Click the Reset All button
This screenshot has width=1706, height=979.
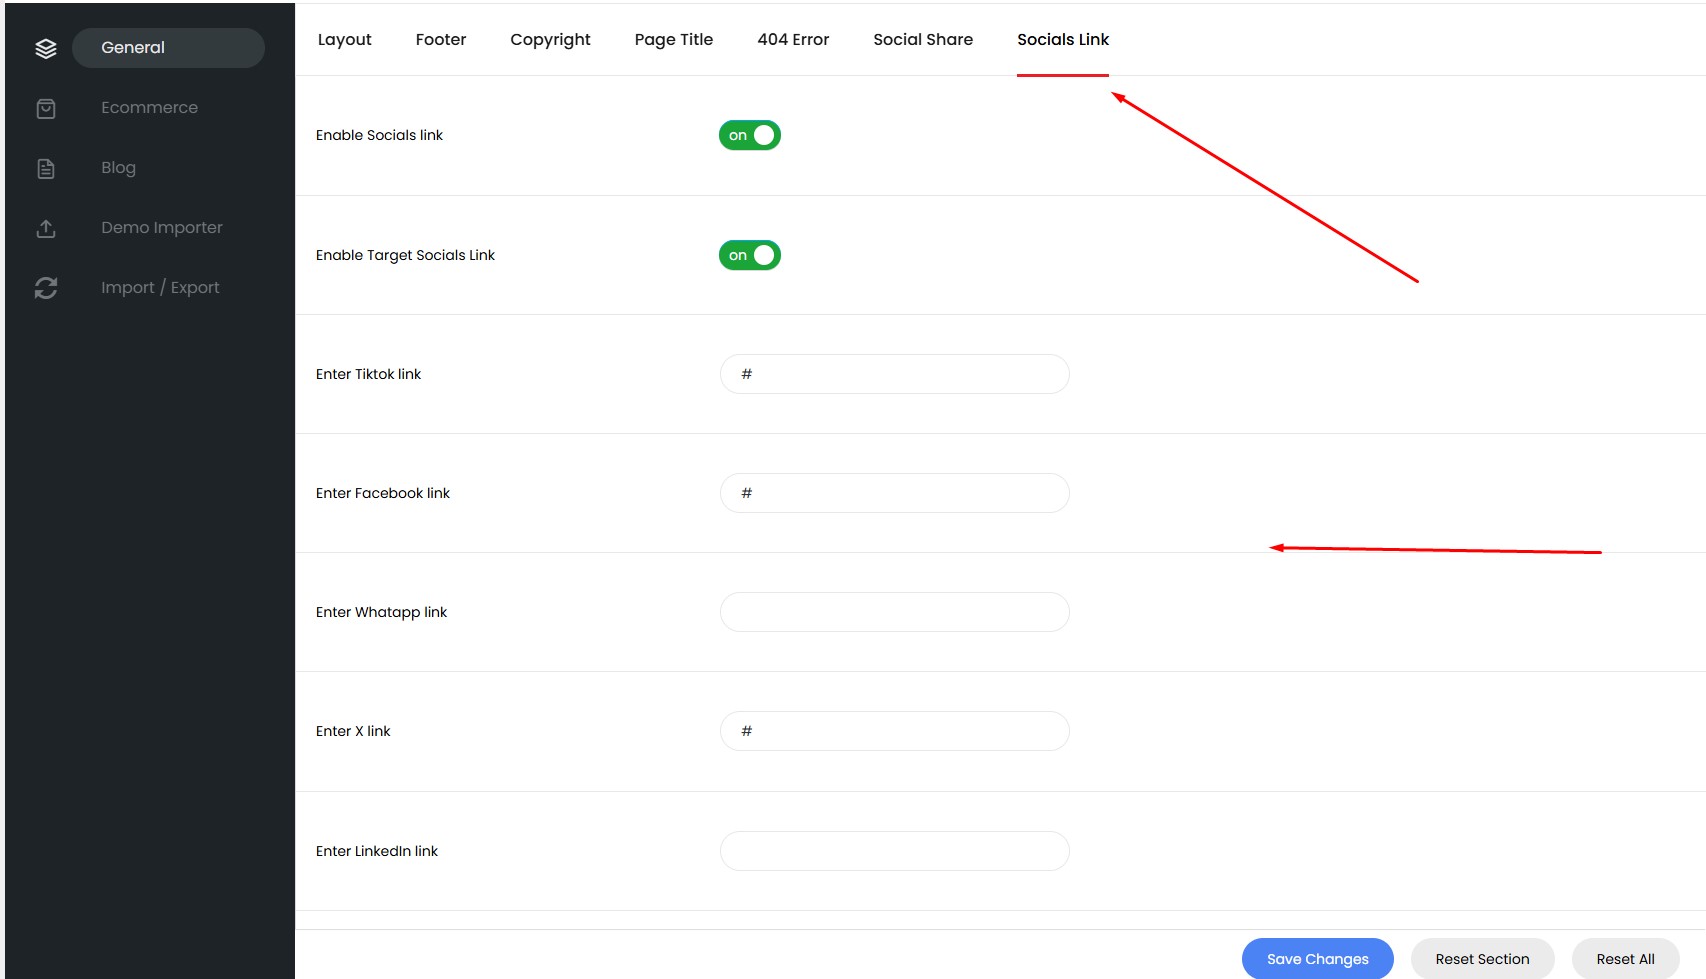click(x=1625, y=959)
